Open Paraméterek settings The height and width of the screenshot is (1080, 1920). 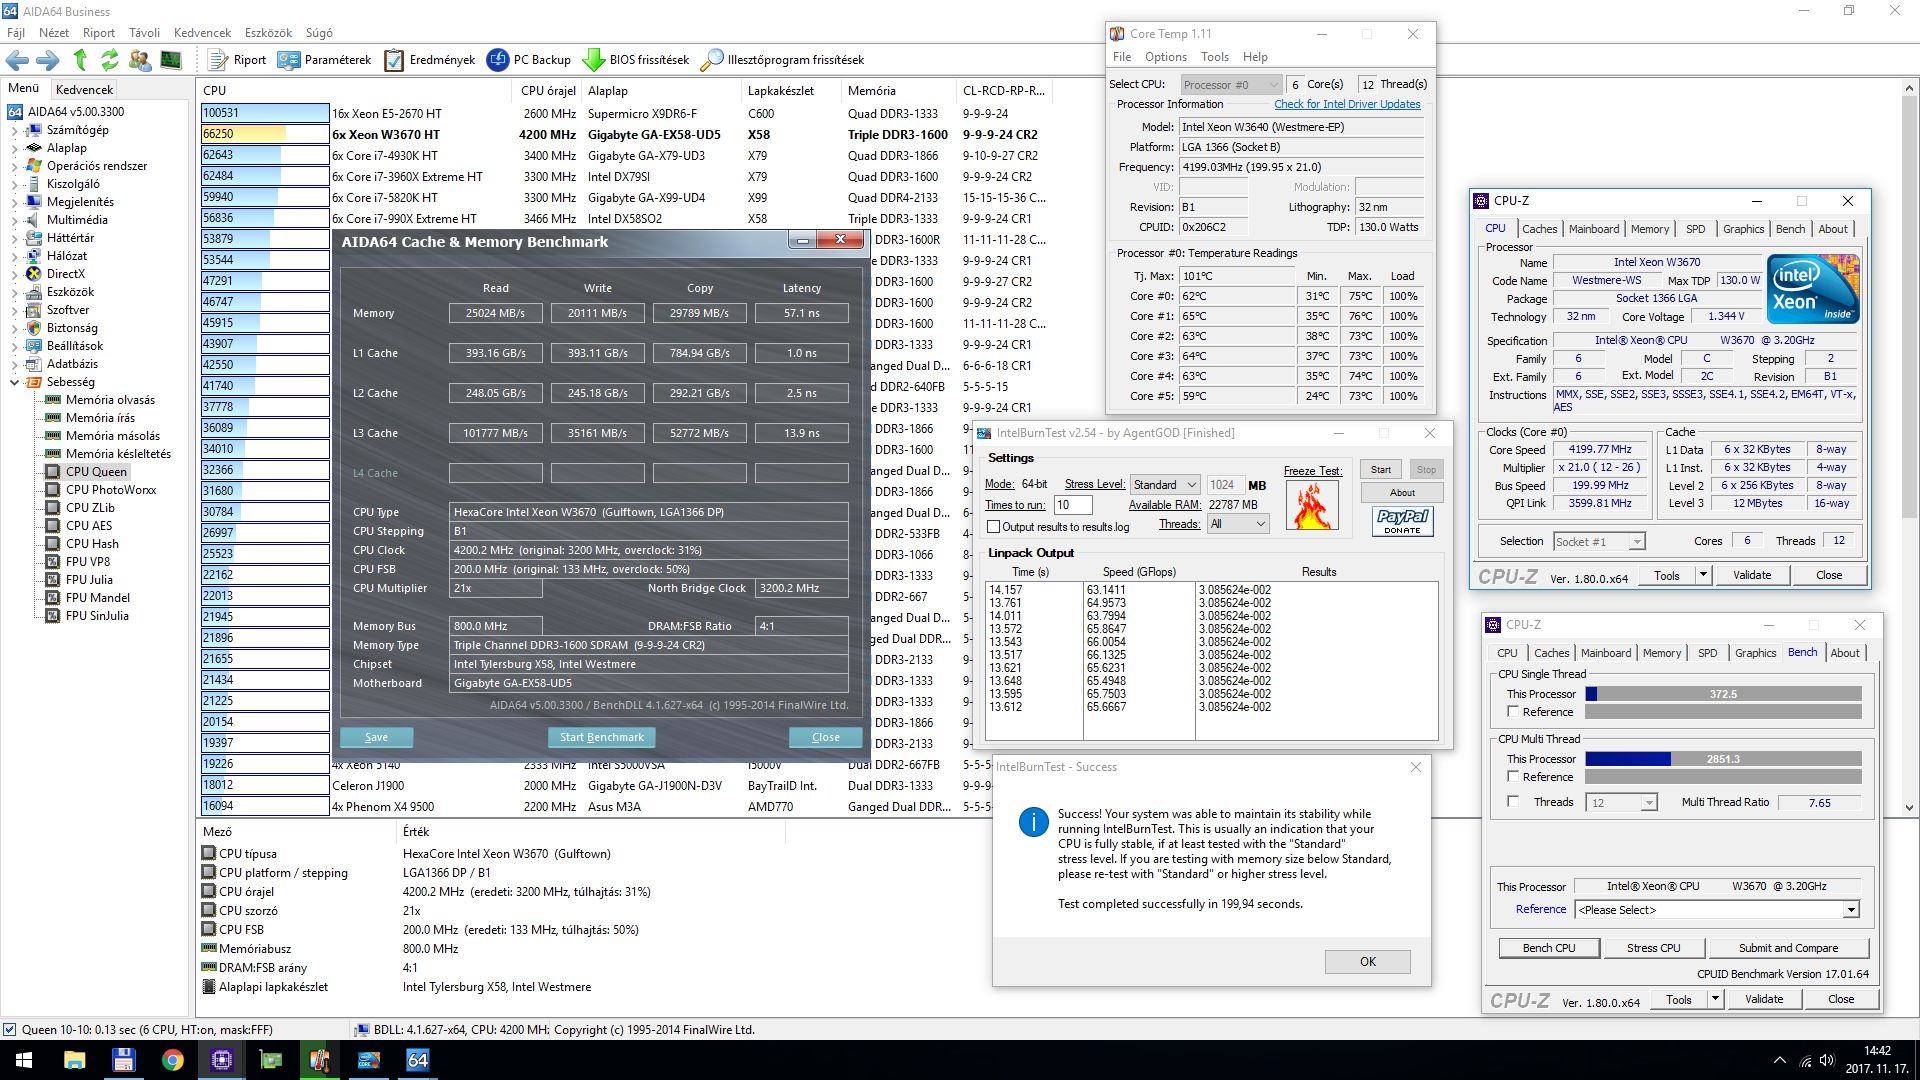click(x=325, y=60)
